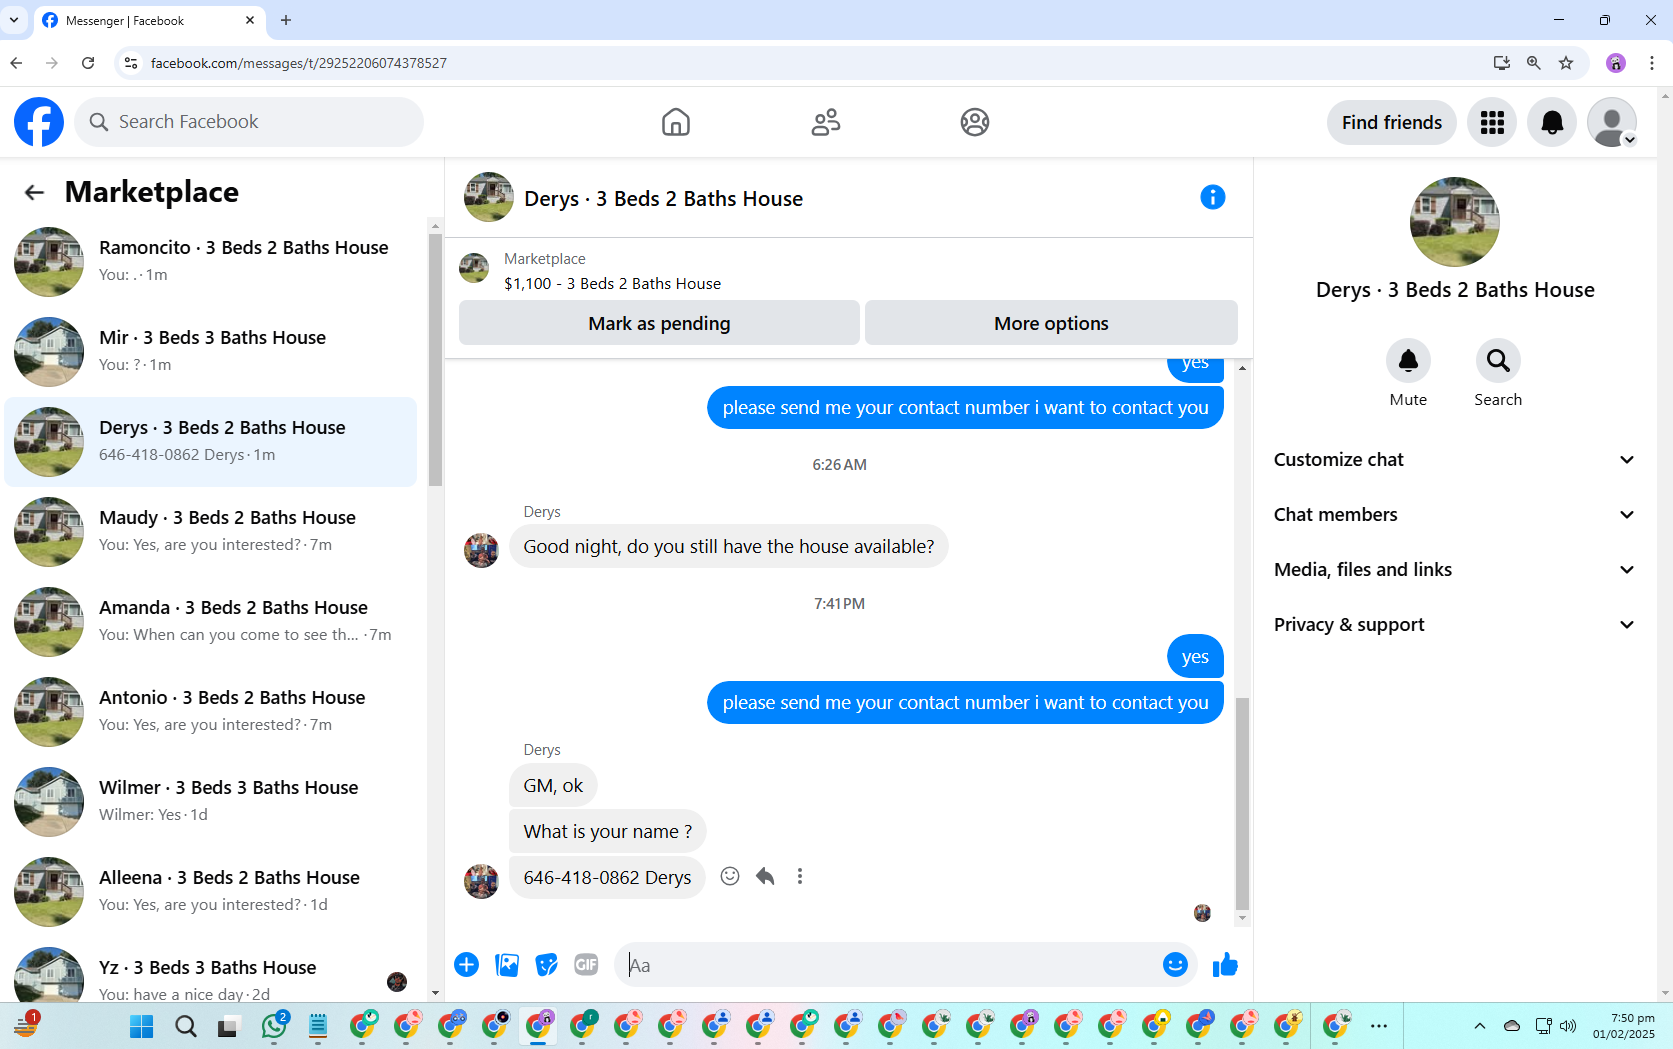
Task: Click the chat messages scrollbar thumb
Action: coord(1242,803)
